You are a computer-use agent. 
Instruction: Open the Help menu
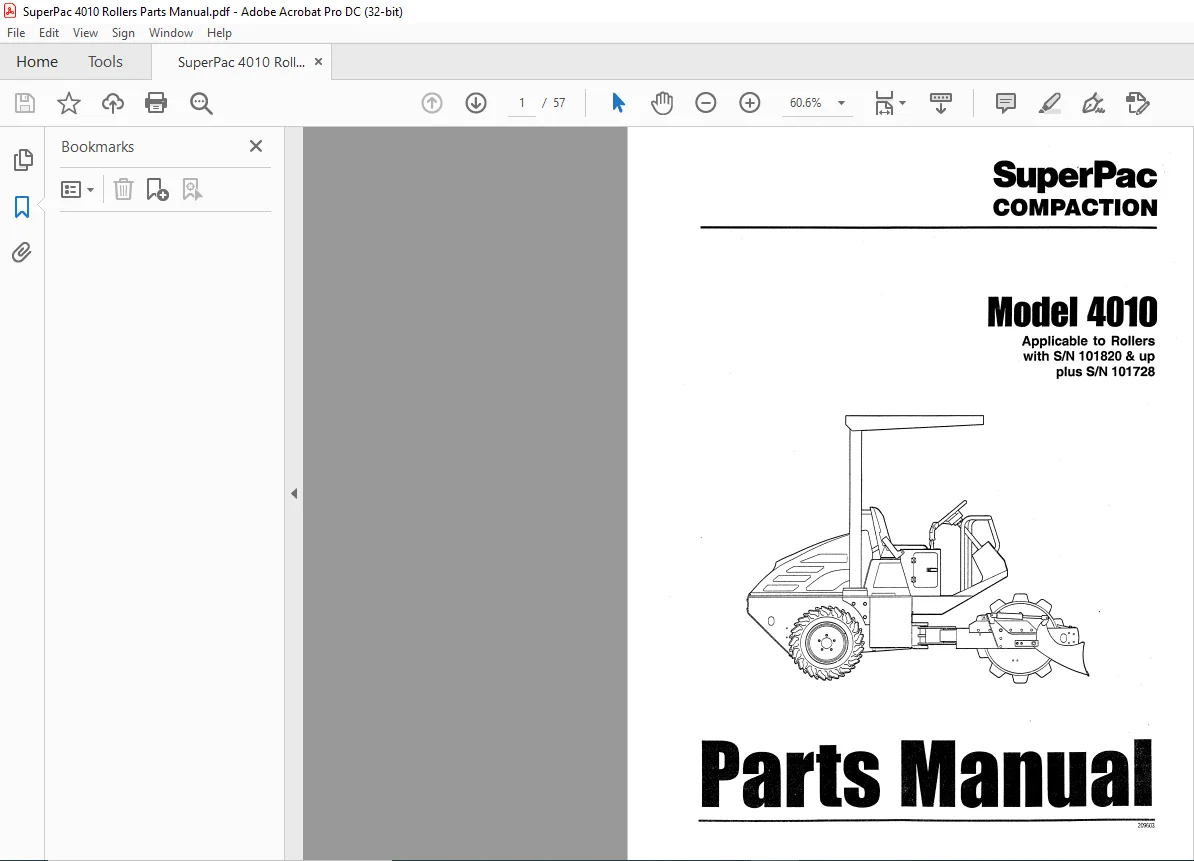coord(219,33)
